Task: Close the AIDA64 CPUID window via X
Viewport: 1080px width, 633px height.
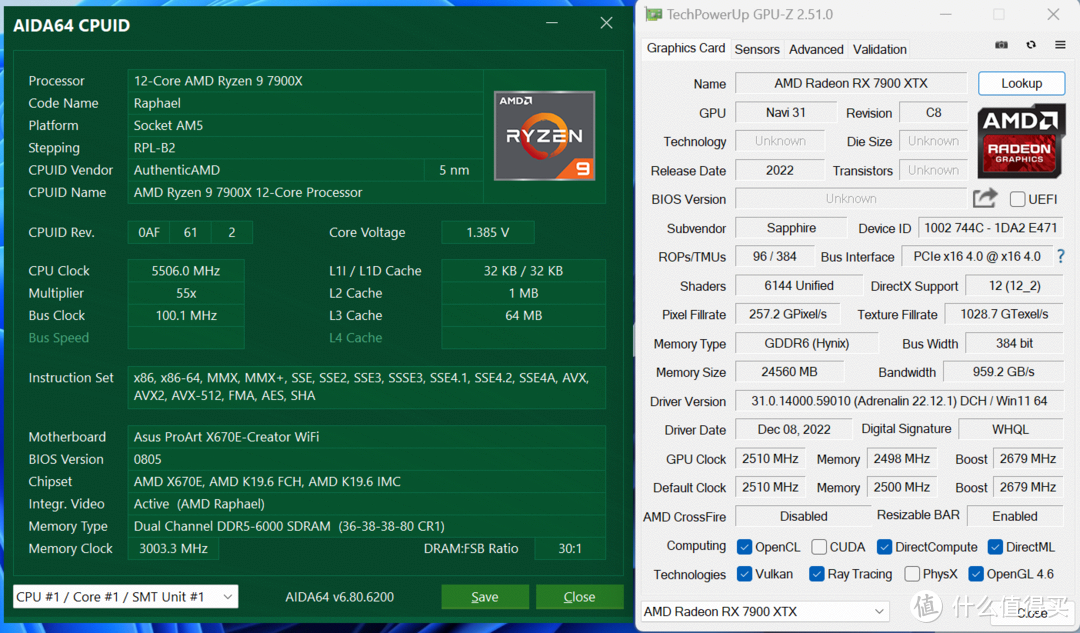Action: [606, 23]
